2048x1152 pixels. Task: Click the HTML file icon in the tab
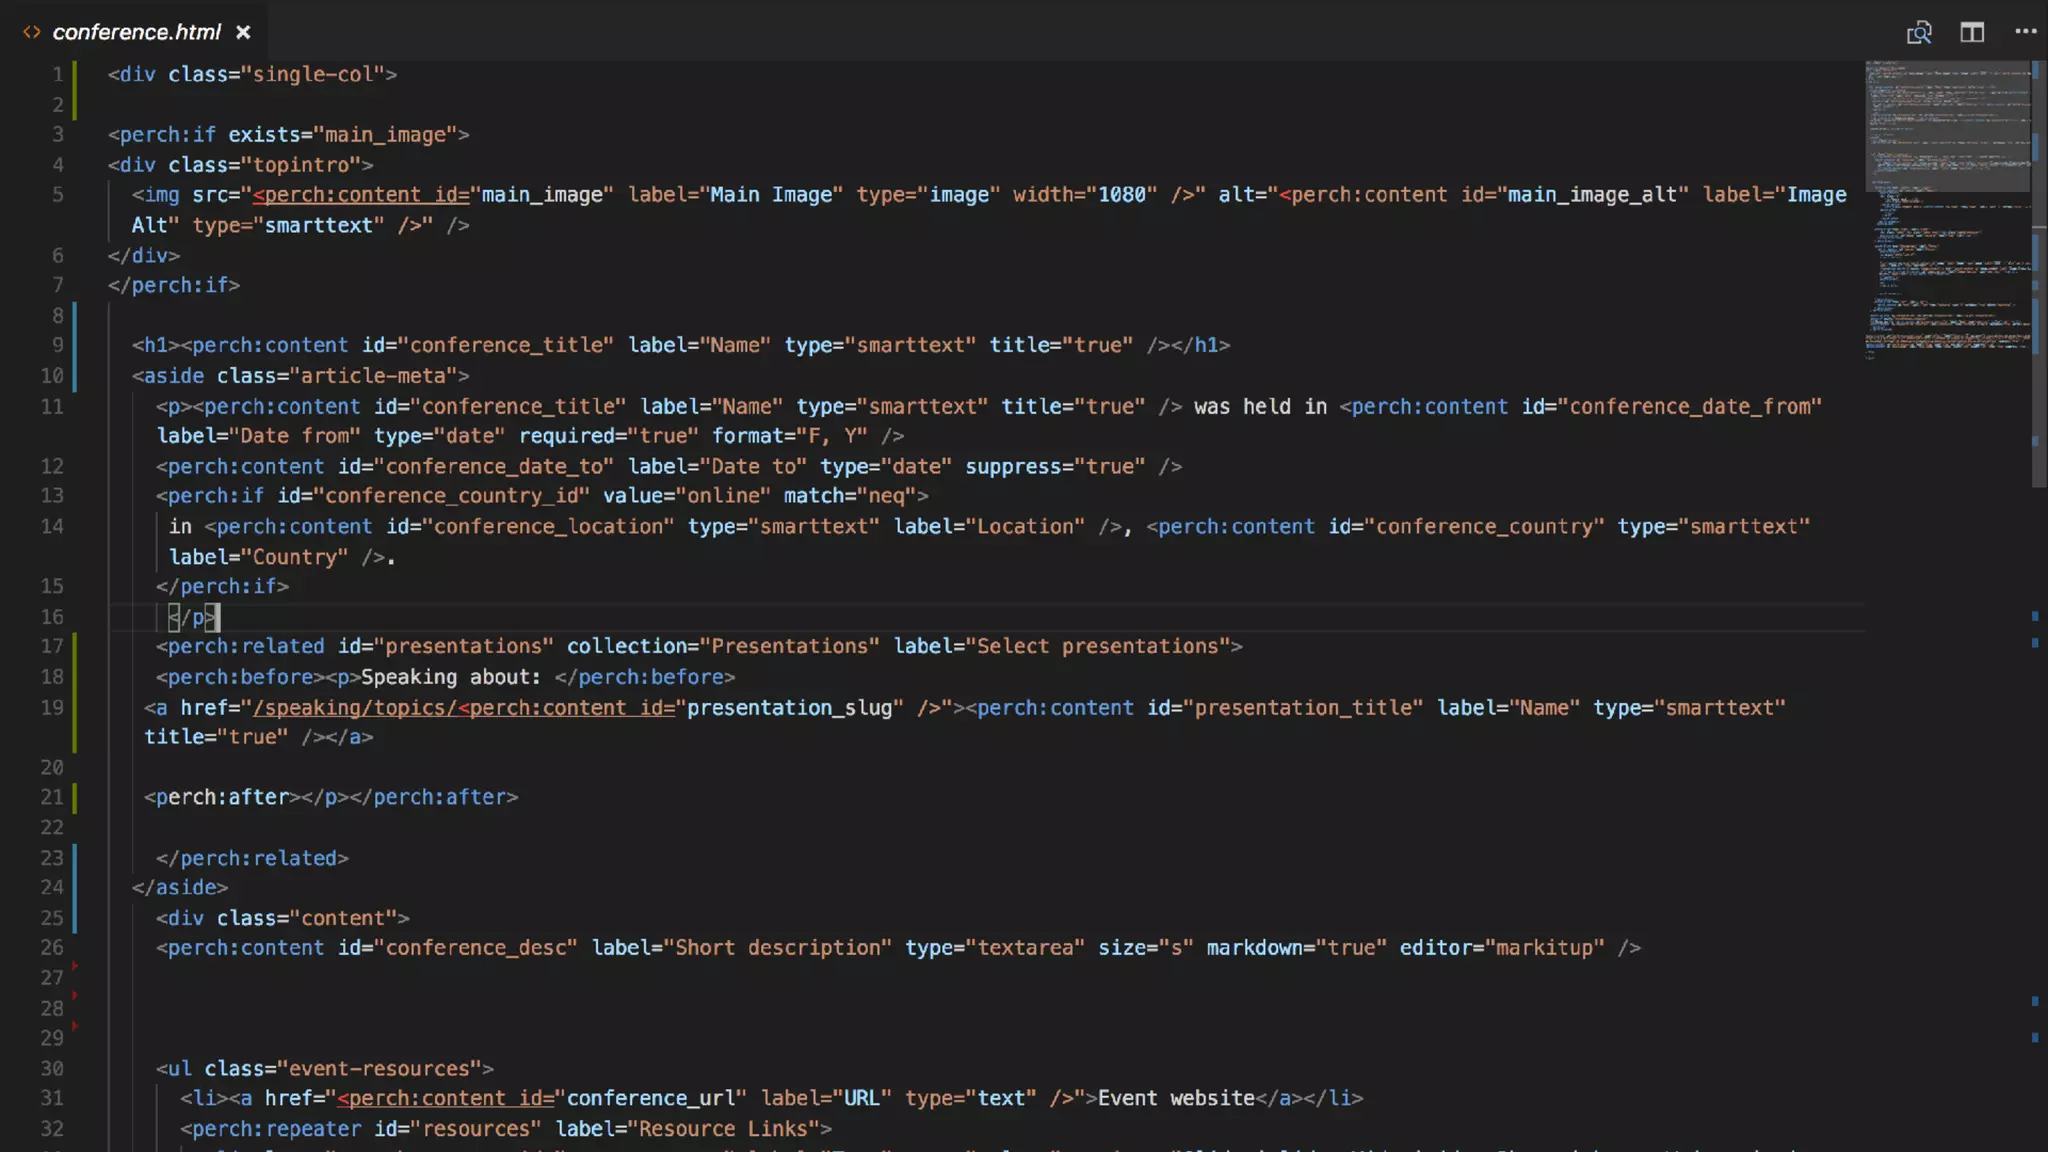pos(32,33)
